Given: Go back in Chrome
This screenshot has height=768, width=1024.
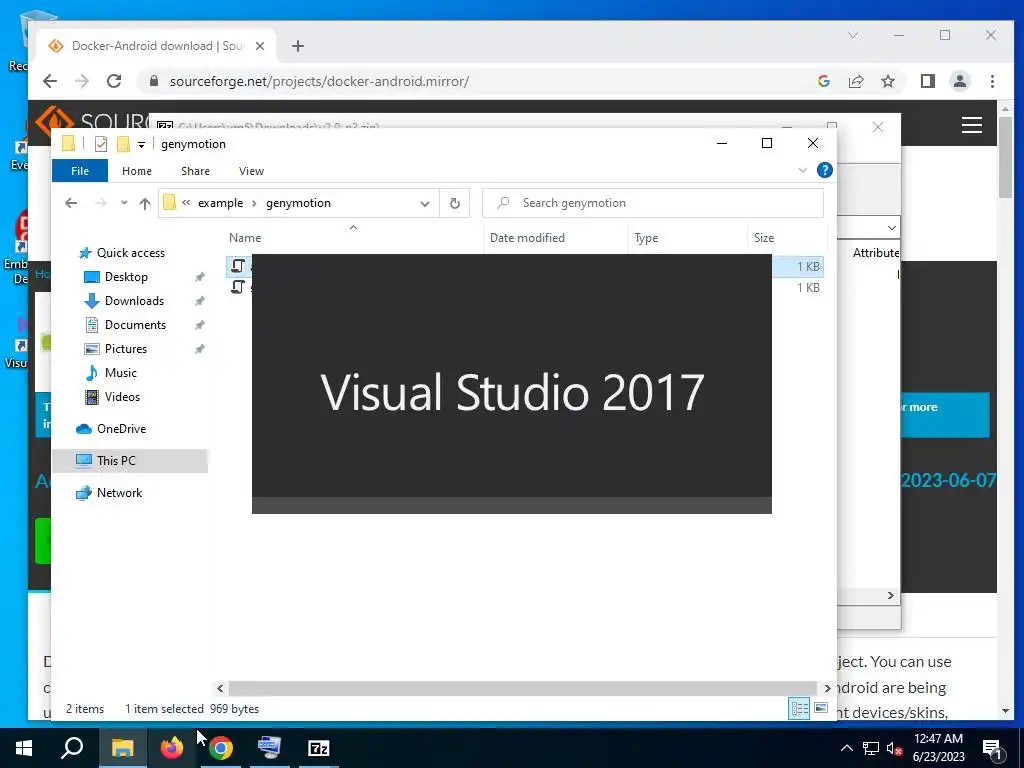Looking at the screenshot, I should [50, 81].
